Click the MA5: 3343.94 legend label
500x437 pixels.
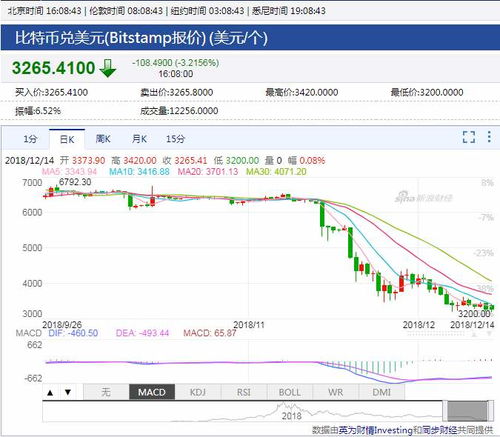coord(69,172)
